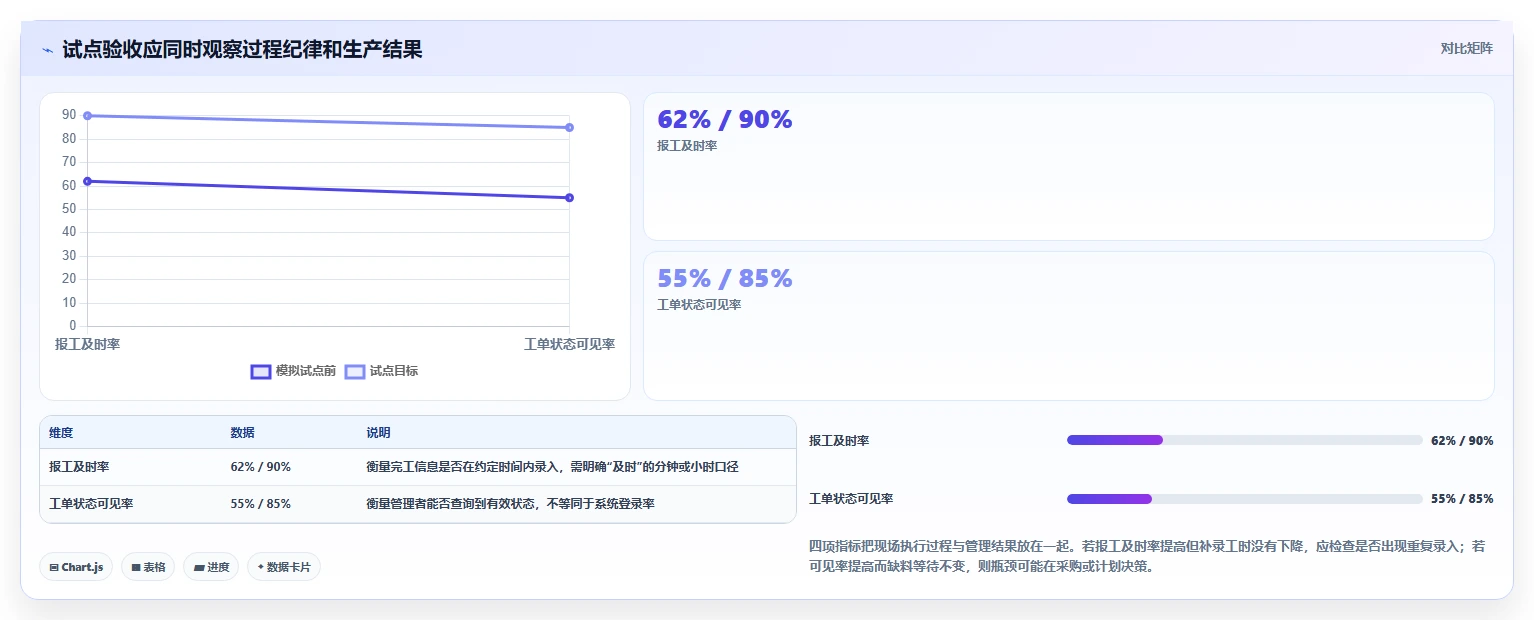Image resolution: width=1534 pixels, height=620 pixels.
Task: Click the 报工及时率 label under the 62% card
Action: click(687, 146)
